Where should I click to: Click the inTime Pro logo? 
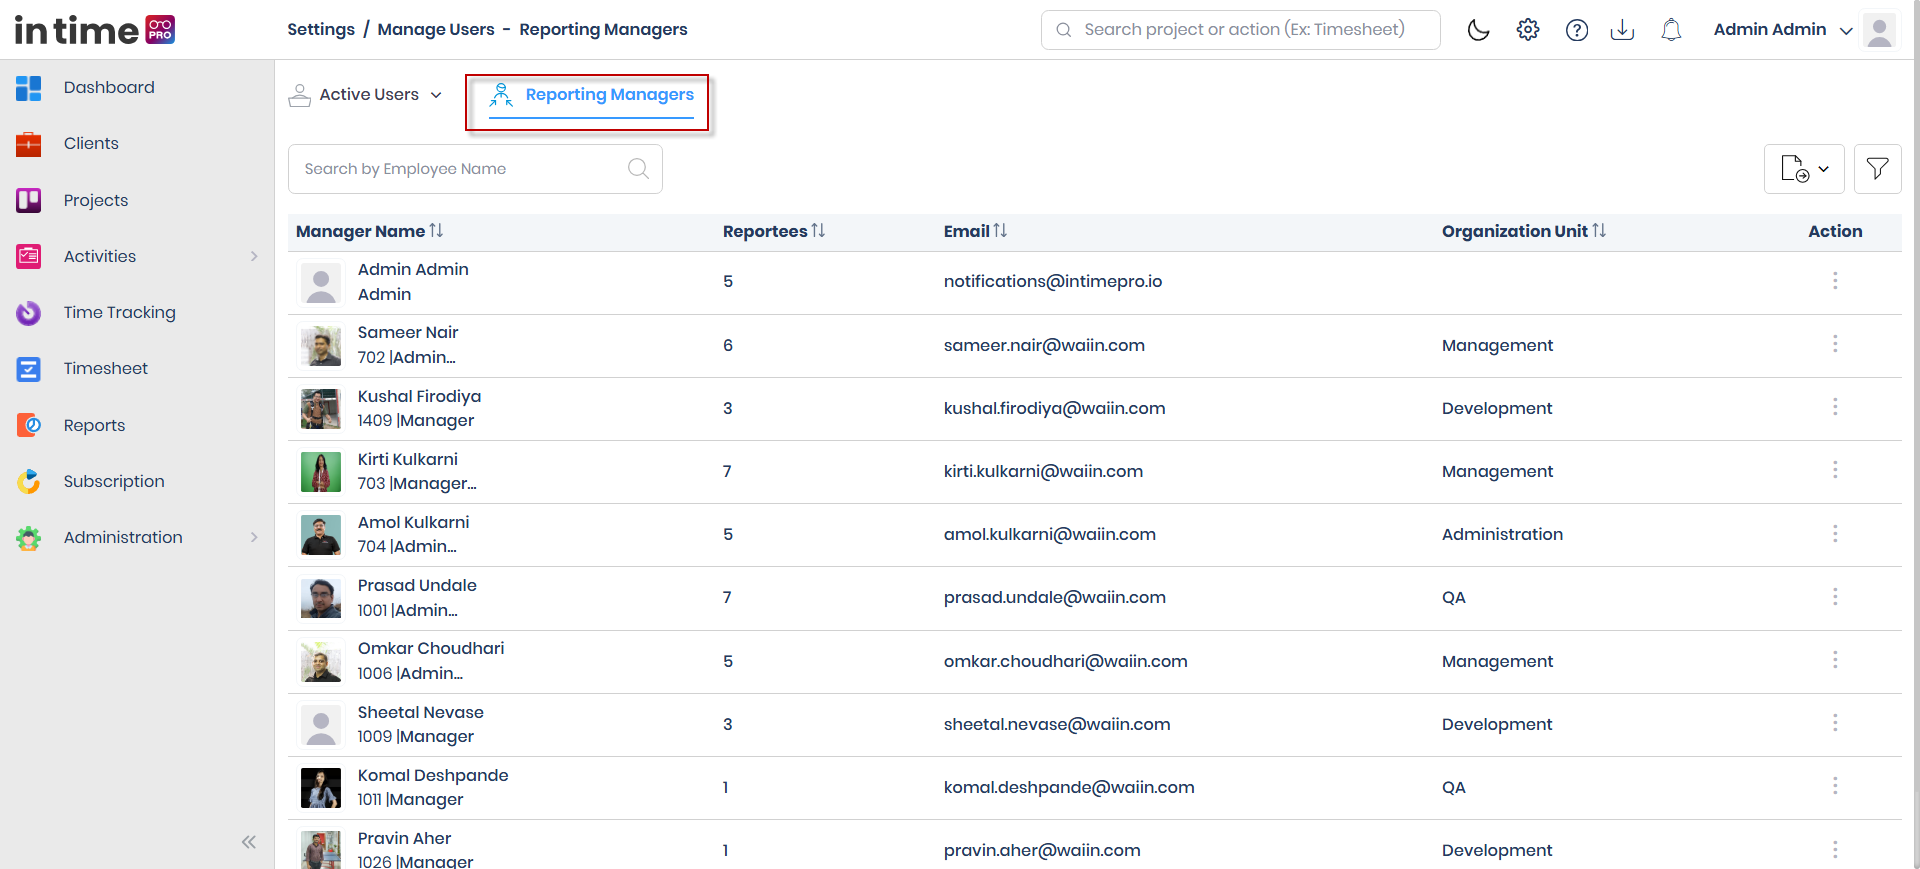(95, 30)
